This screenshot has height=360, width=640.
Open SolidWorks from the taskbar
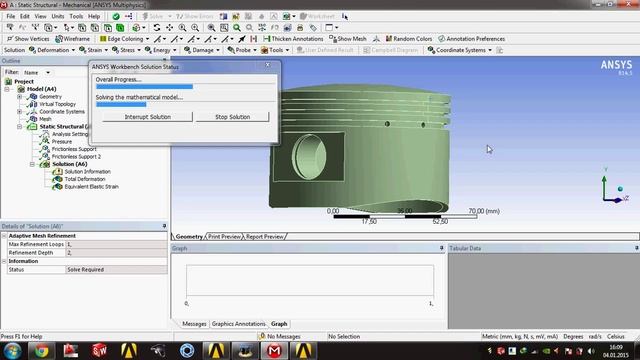(x=99, y=351)
